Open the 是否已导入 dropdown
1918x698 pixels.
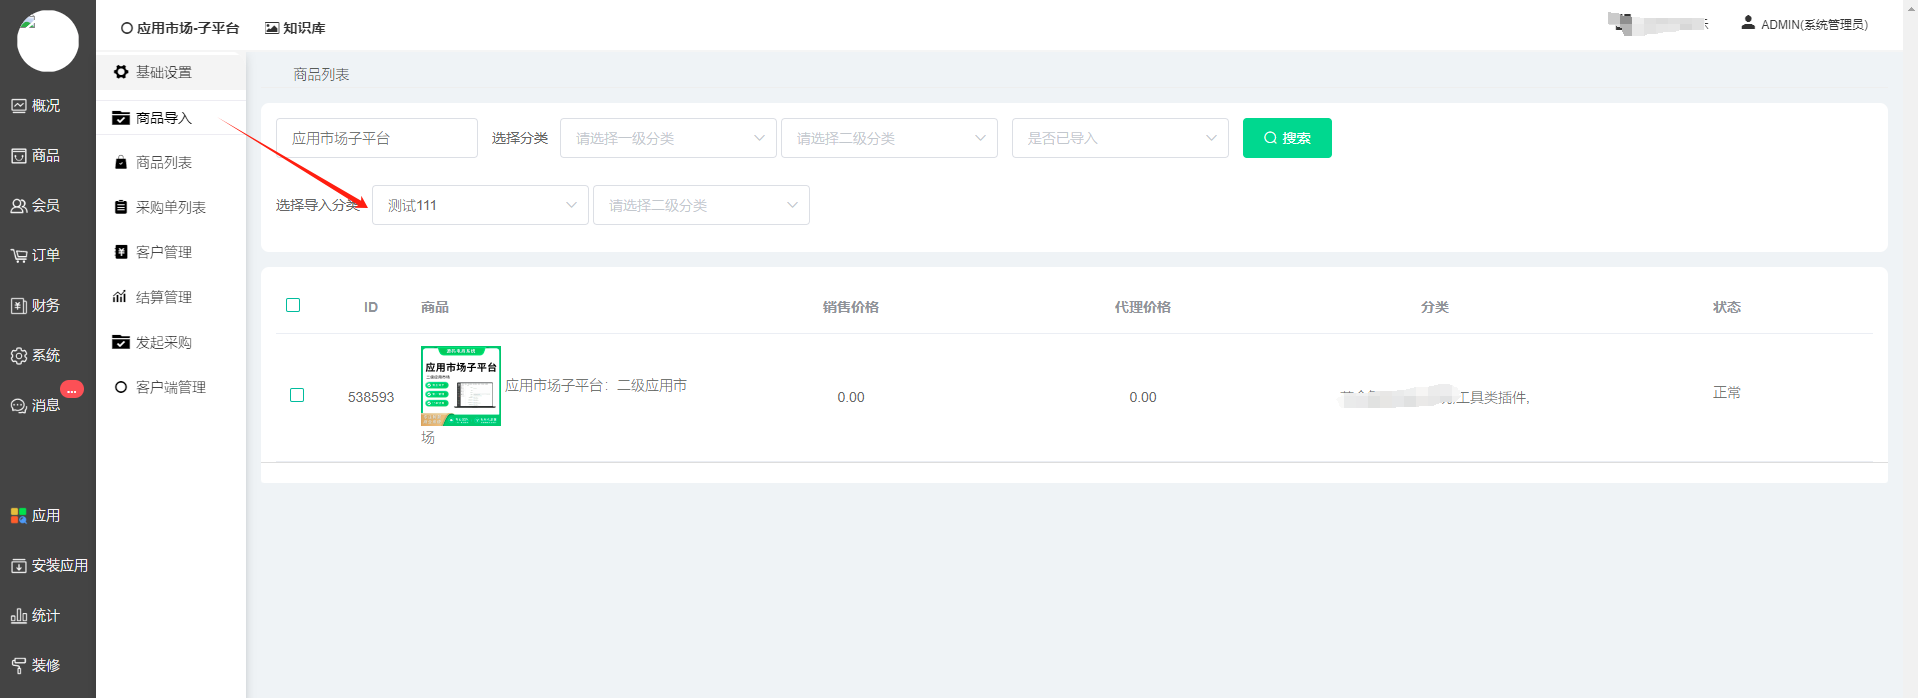tap(1119, 138)
